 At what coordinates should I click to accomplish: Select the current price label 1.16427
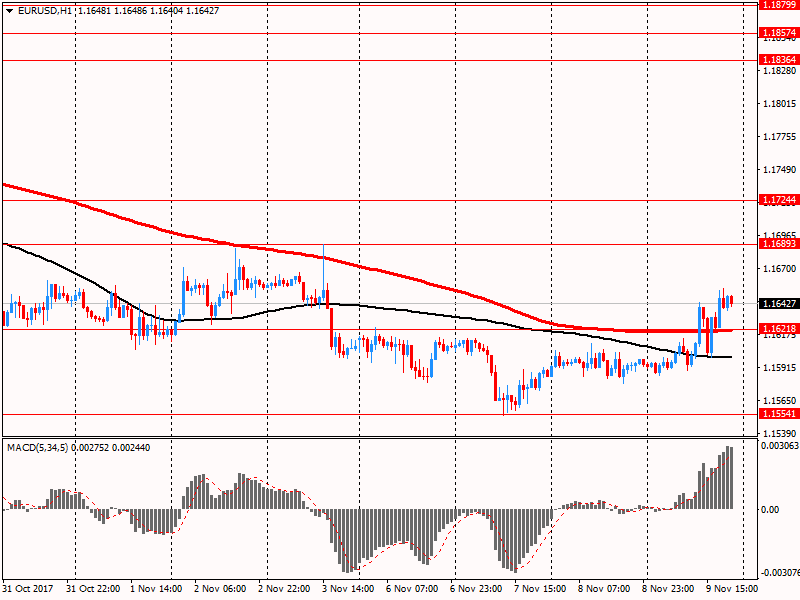(779, 304)
